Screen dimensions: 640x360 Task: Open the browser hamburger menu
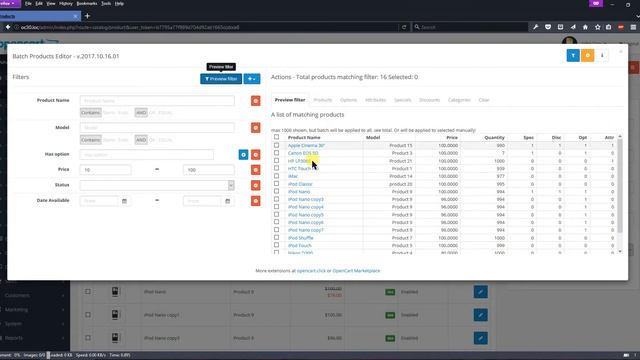(633, 27)
